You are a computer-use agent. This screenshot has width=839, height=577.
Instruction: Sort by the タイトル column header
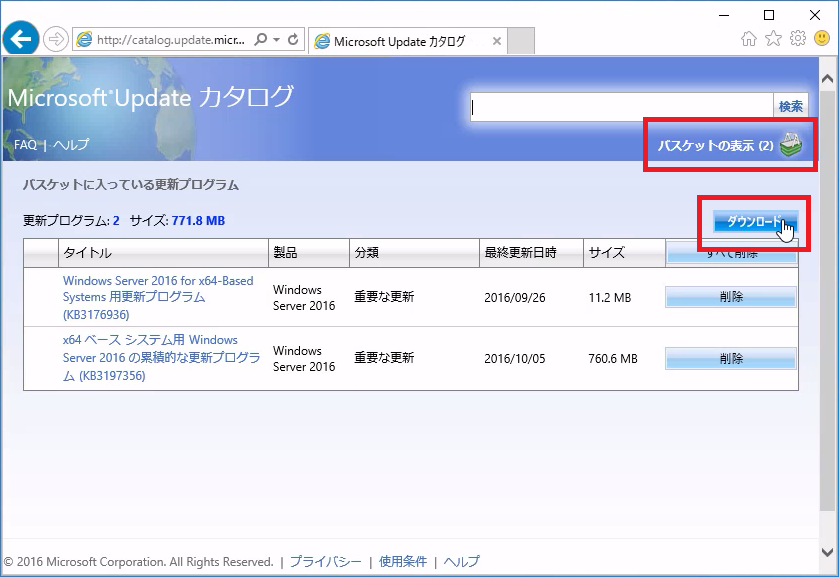click(x=163, y=253)
